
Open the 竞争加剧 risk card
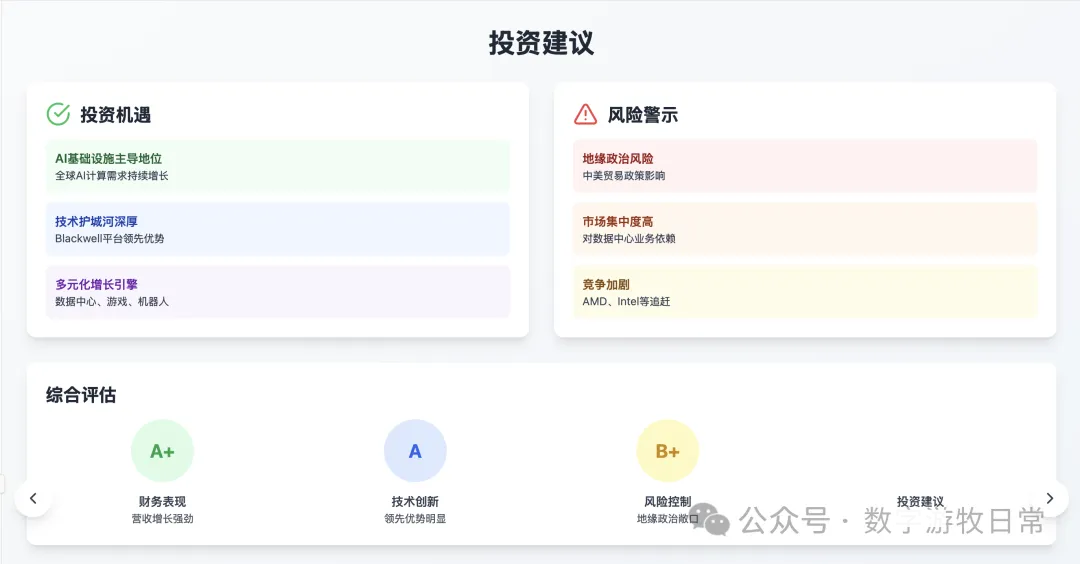click(805, 292)
